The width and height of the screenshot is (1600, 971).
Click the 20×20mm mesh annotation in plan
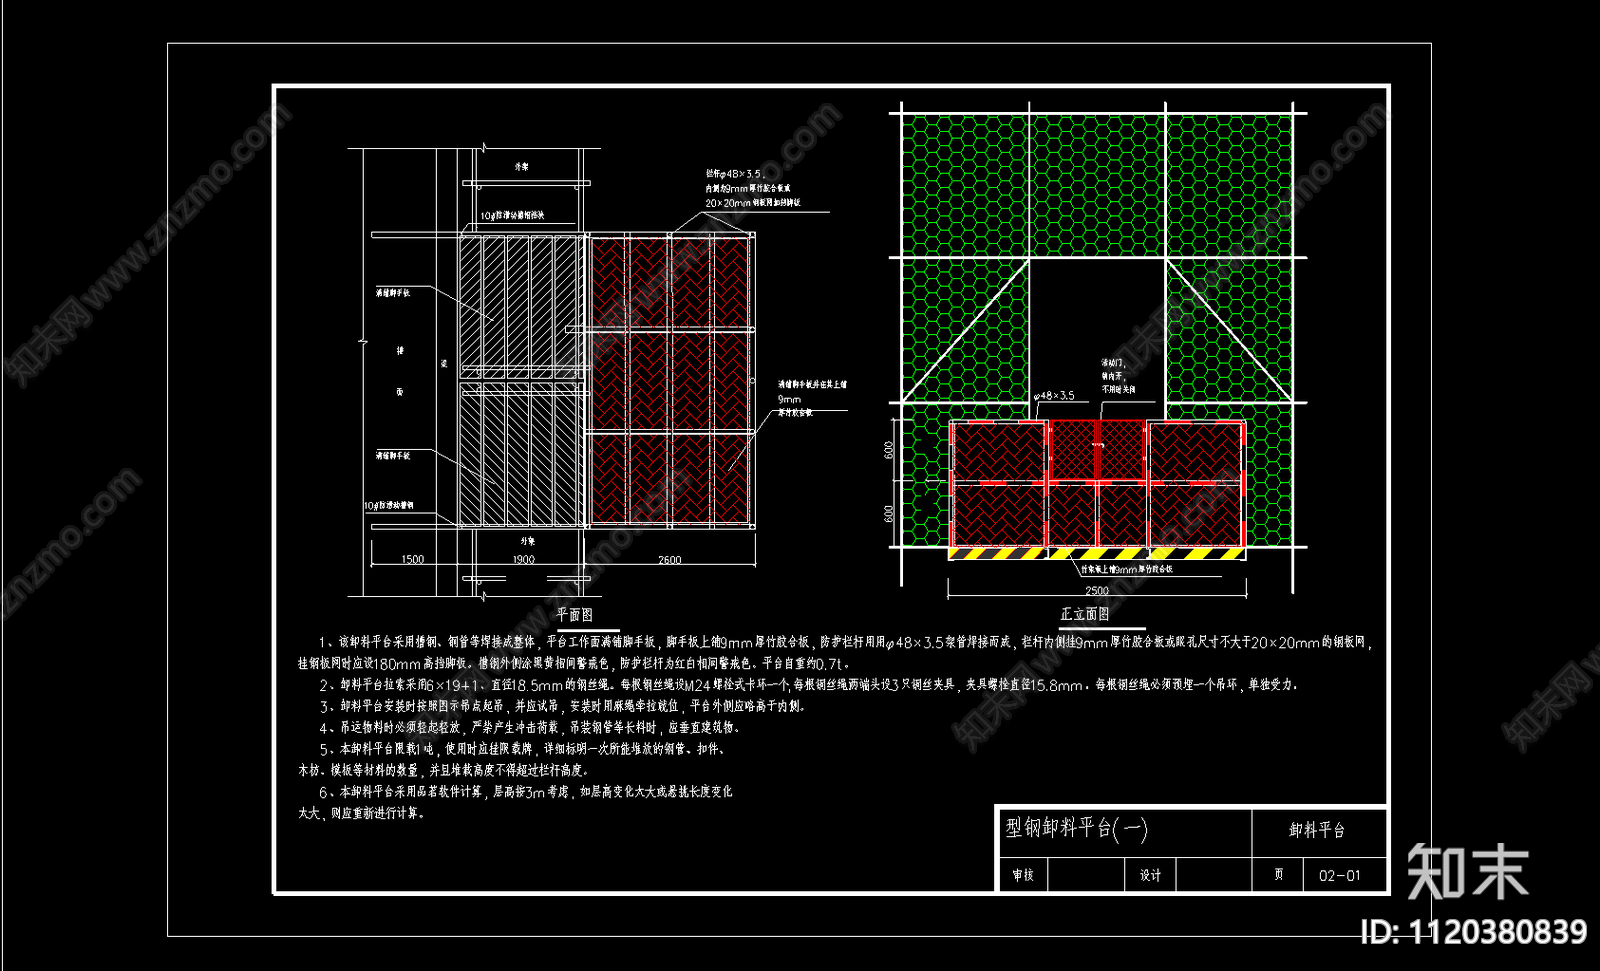click(x=752, y=203)
